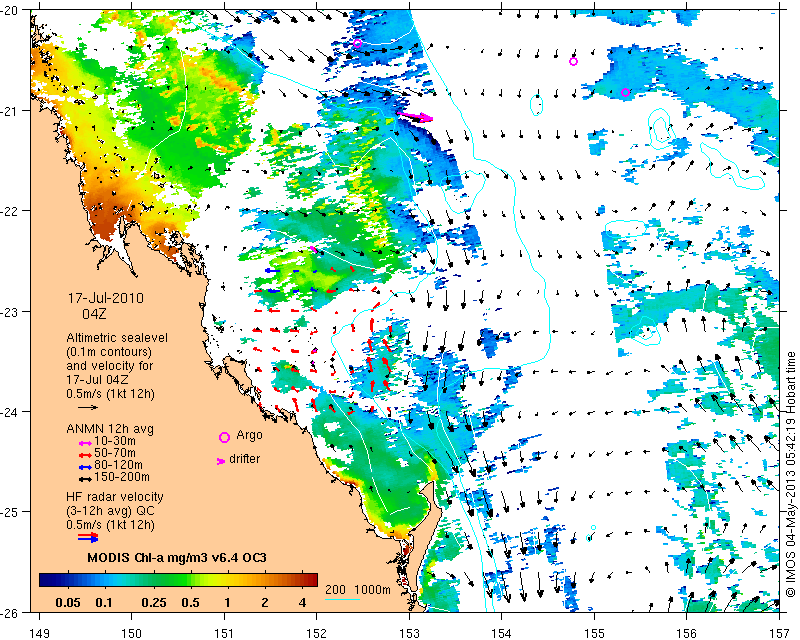Click the 'Altimetric sealevel' legend text
This screenshot has width=800, height=640.
pyautogui.click(x=117, y=338)
